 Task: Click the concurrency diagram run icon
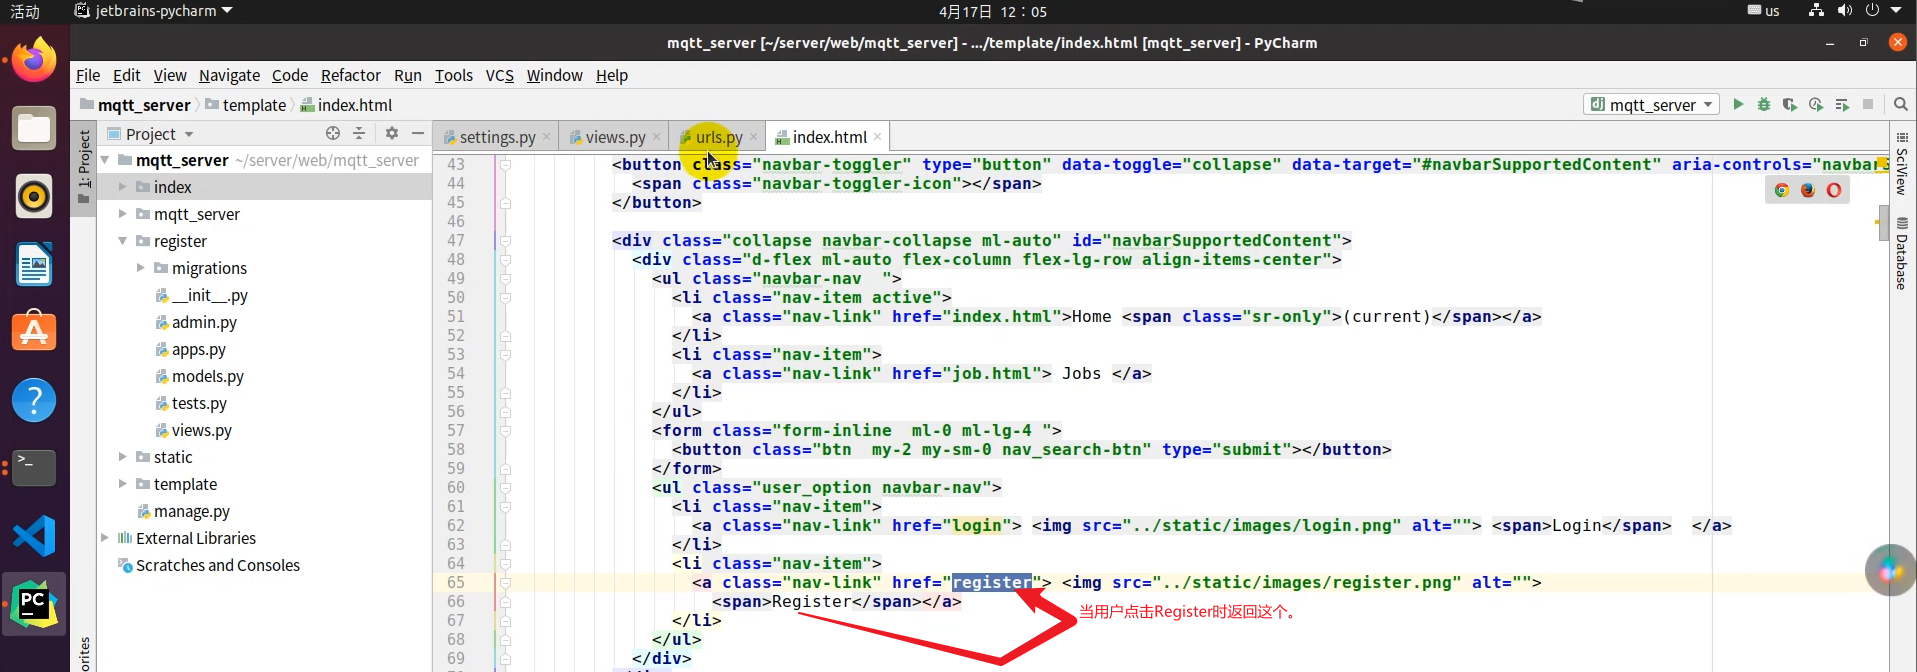(1842, 104)
